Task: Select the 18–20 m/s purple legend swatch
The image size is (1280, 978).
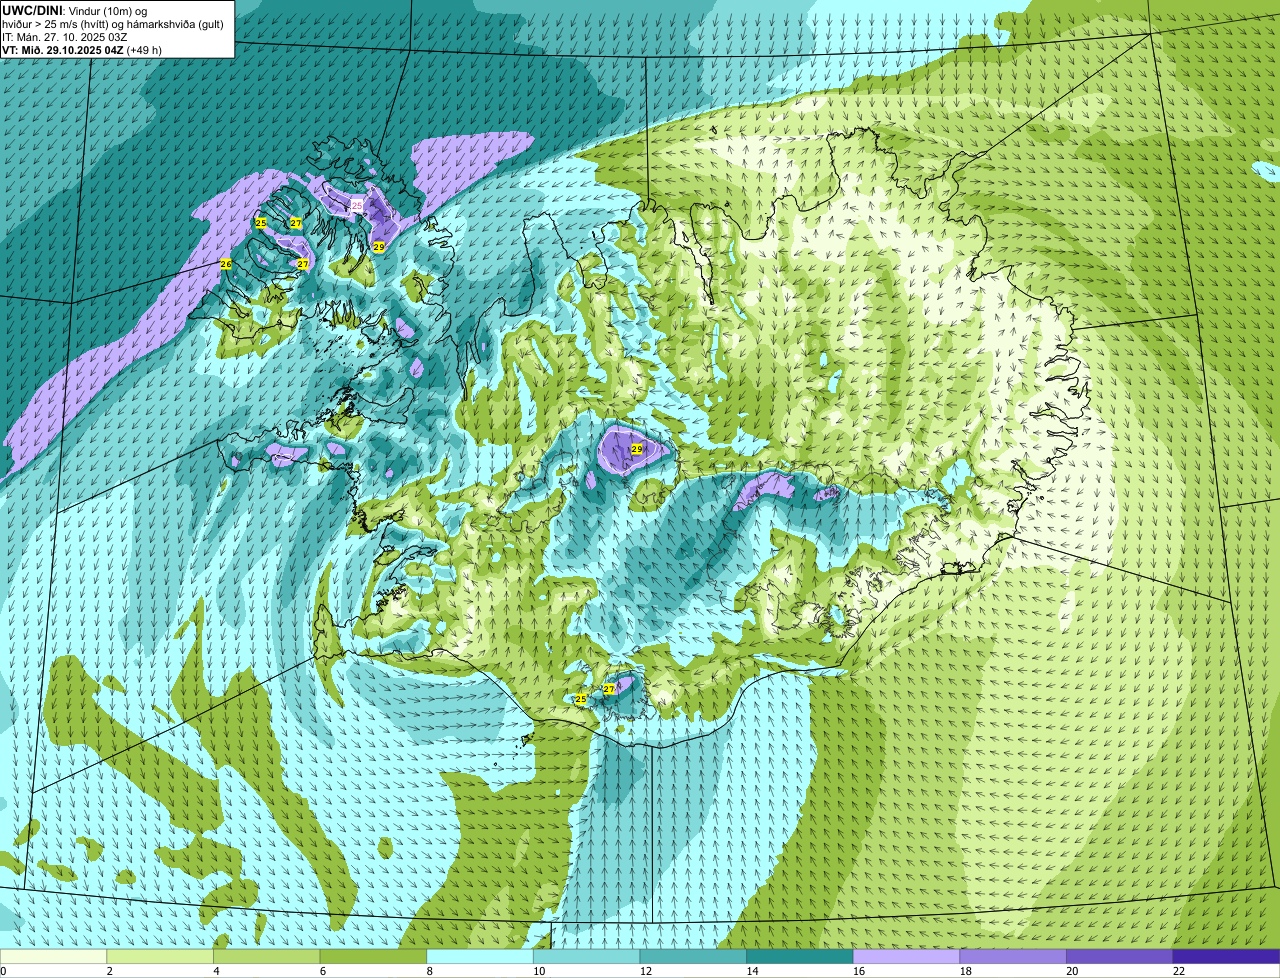Action: coord(1013,956)
